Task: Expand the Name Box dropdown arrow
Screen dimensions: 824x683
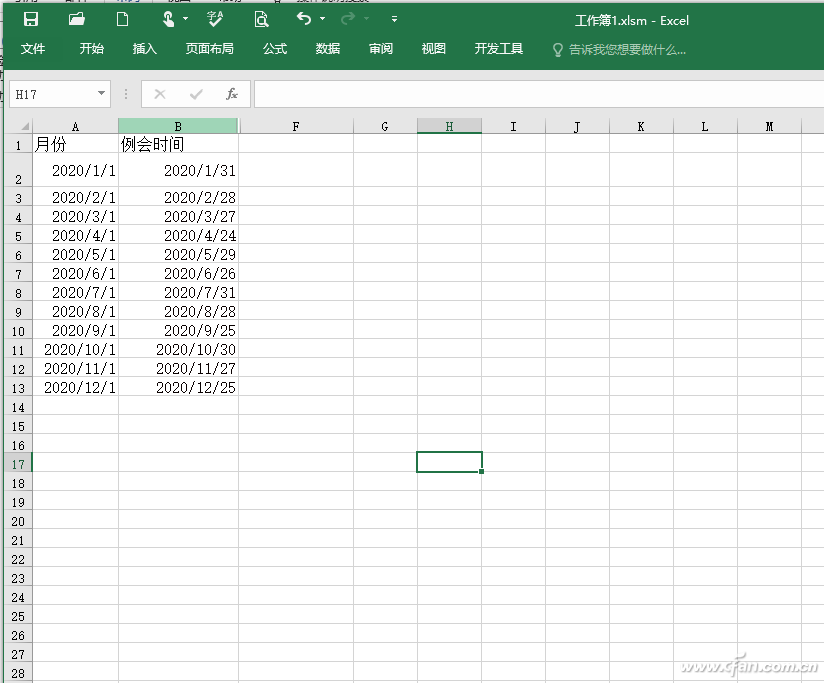Action: coord(101,94)
